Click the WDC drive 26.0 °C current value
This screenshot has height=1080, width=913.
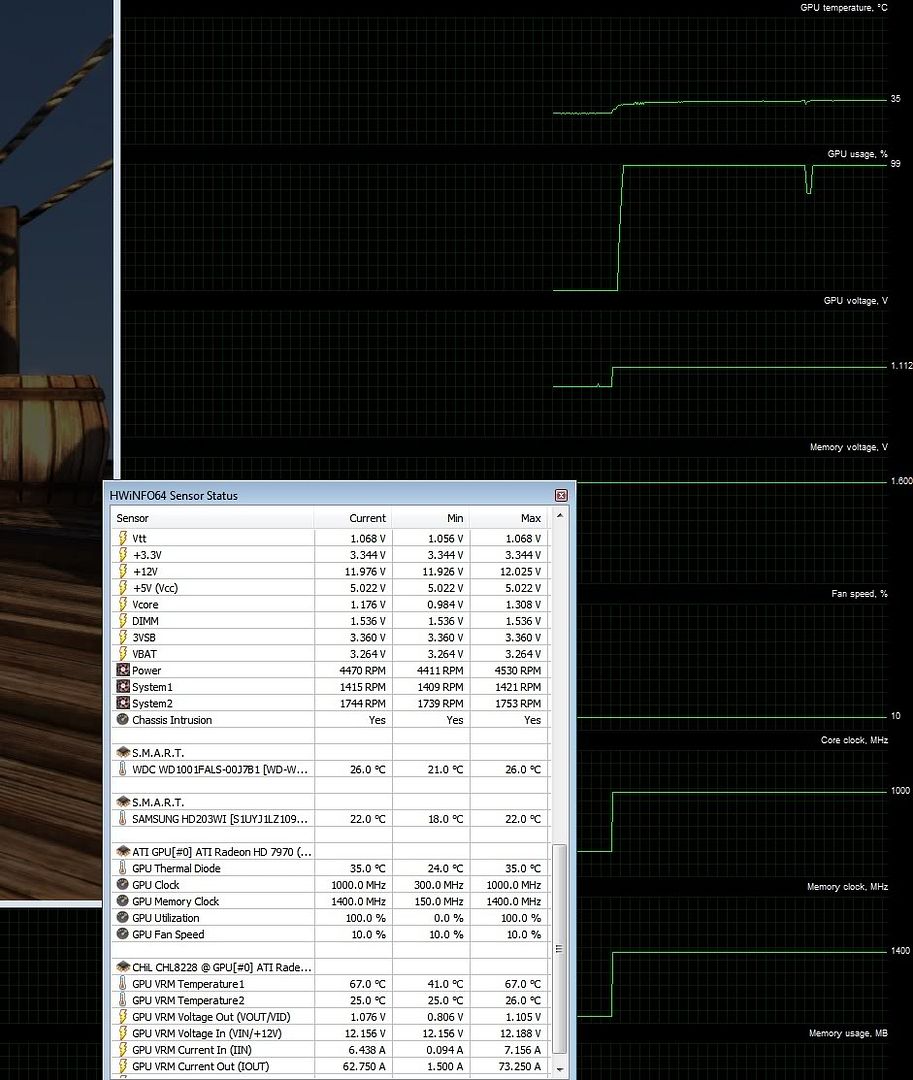[x=368, y=770]
